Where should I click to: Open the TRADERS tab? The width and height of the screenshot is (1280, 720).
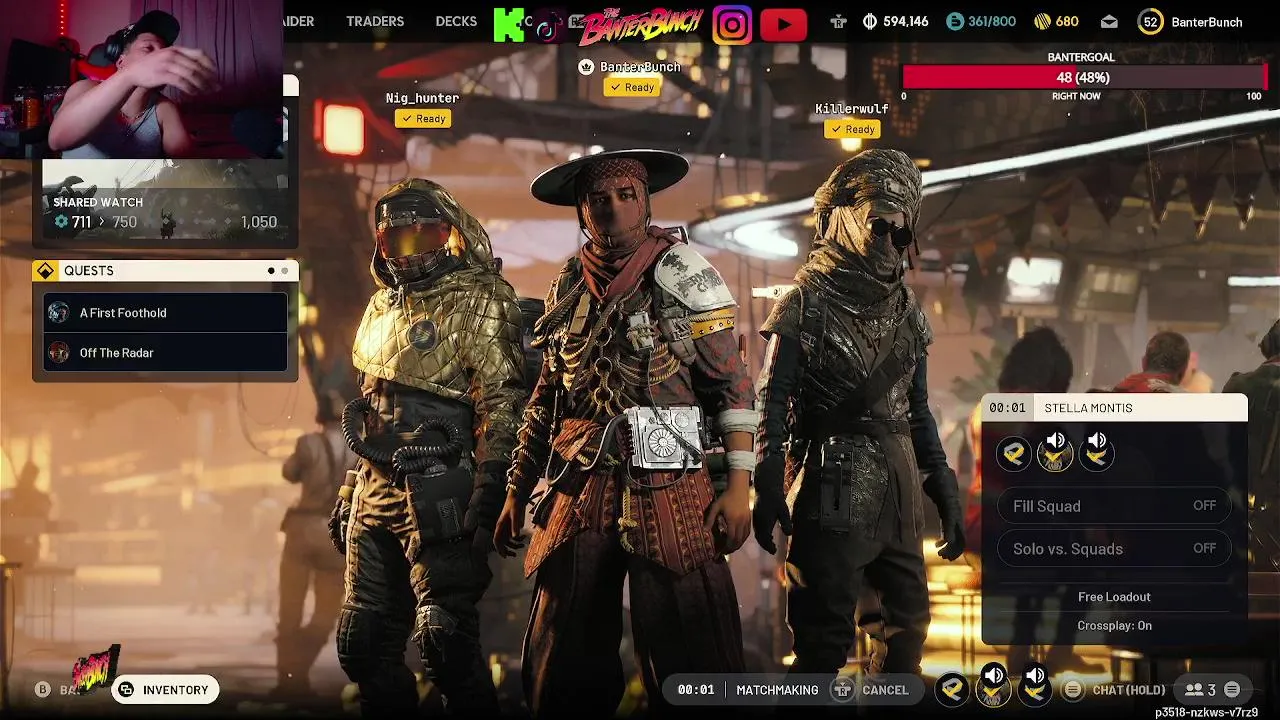375,21
